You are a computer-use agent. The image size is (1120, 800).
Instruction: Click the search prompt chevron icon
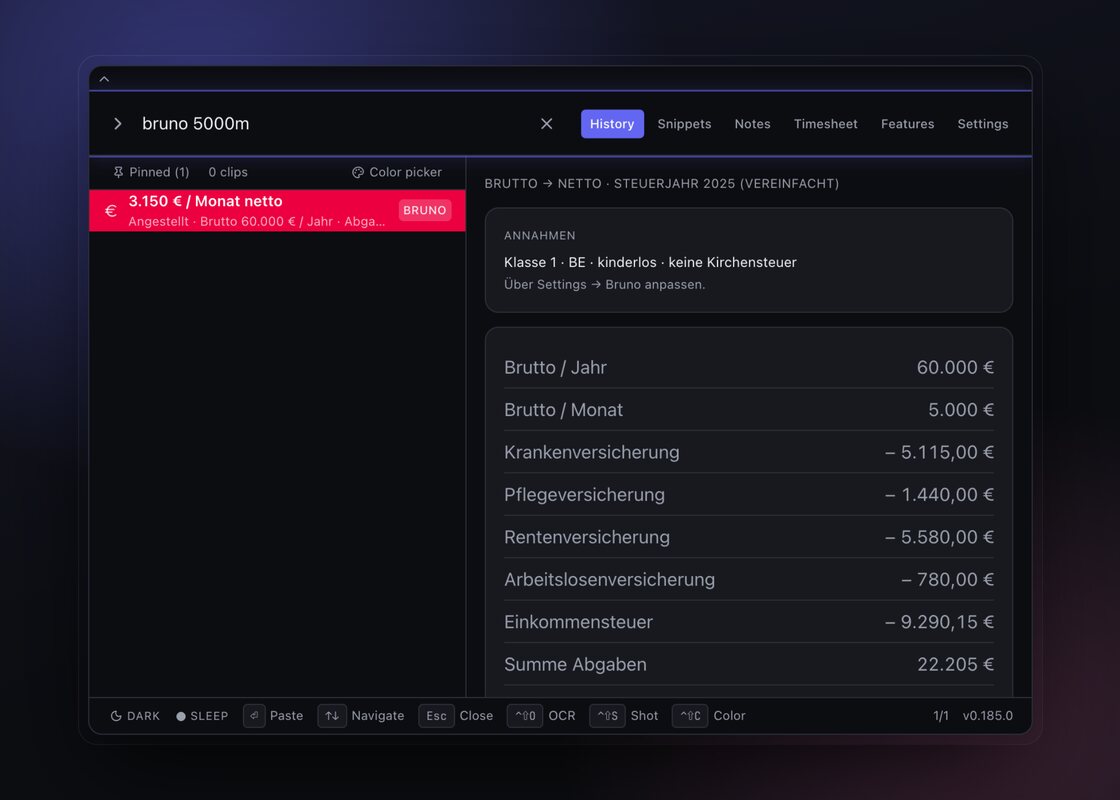[118, 124]
